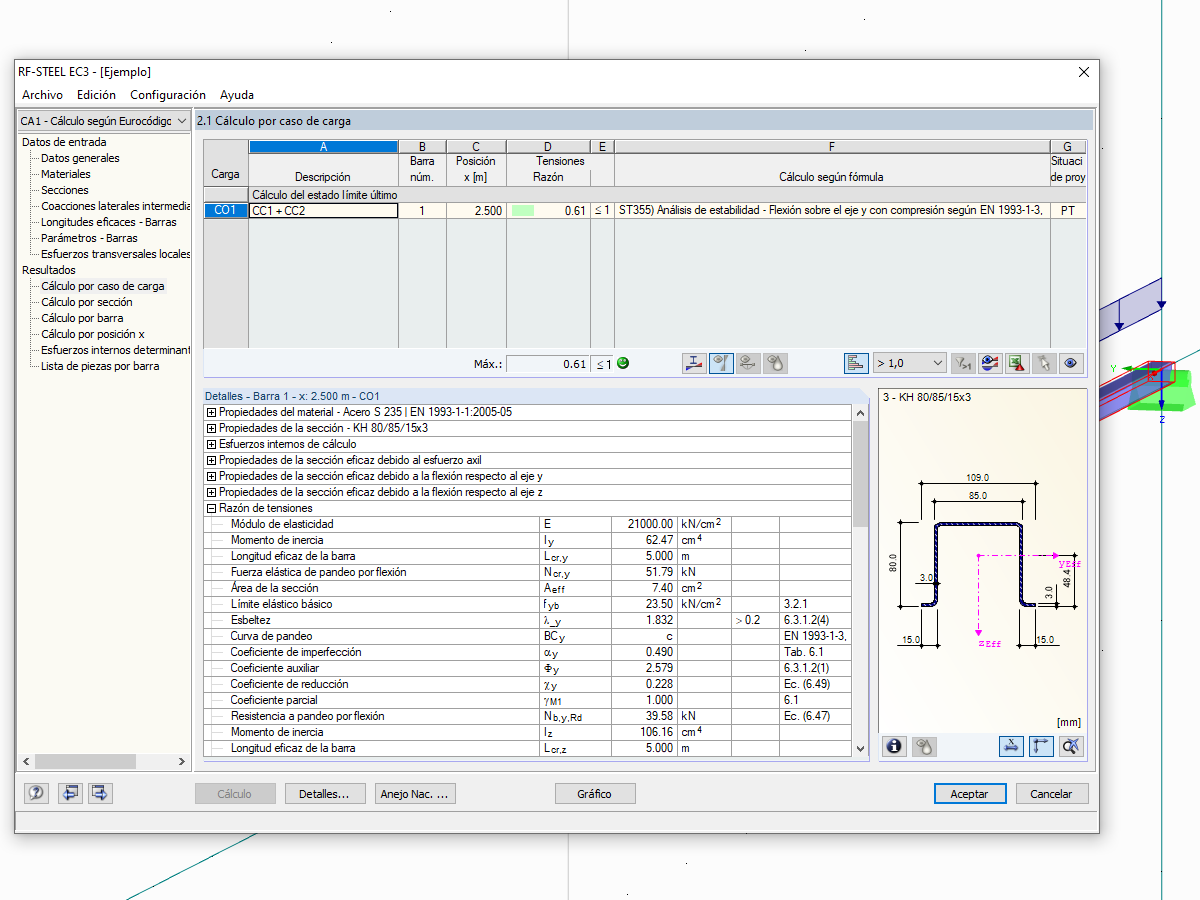Collapse the 'Razón de tensiones' section
Screen dimensions: 1200x900
[x=211, y=508]
